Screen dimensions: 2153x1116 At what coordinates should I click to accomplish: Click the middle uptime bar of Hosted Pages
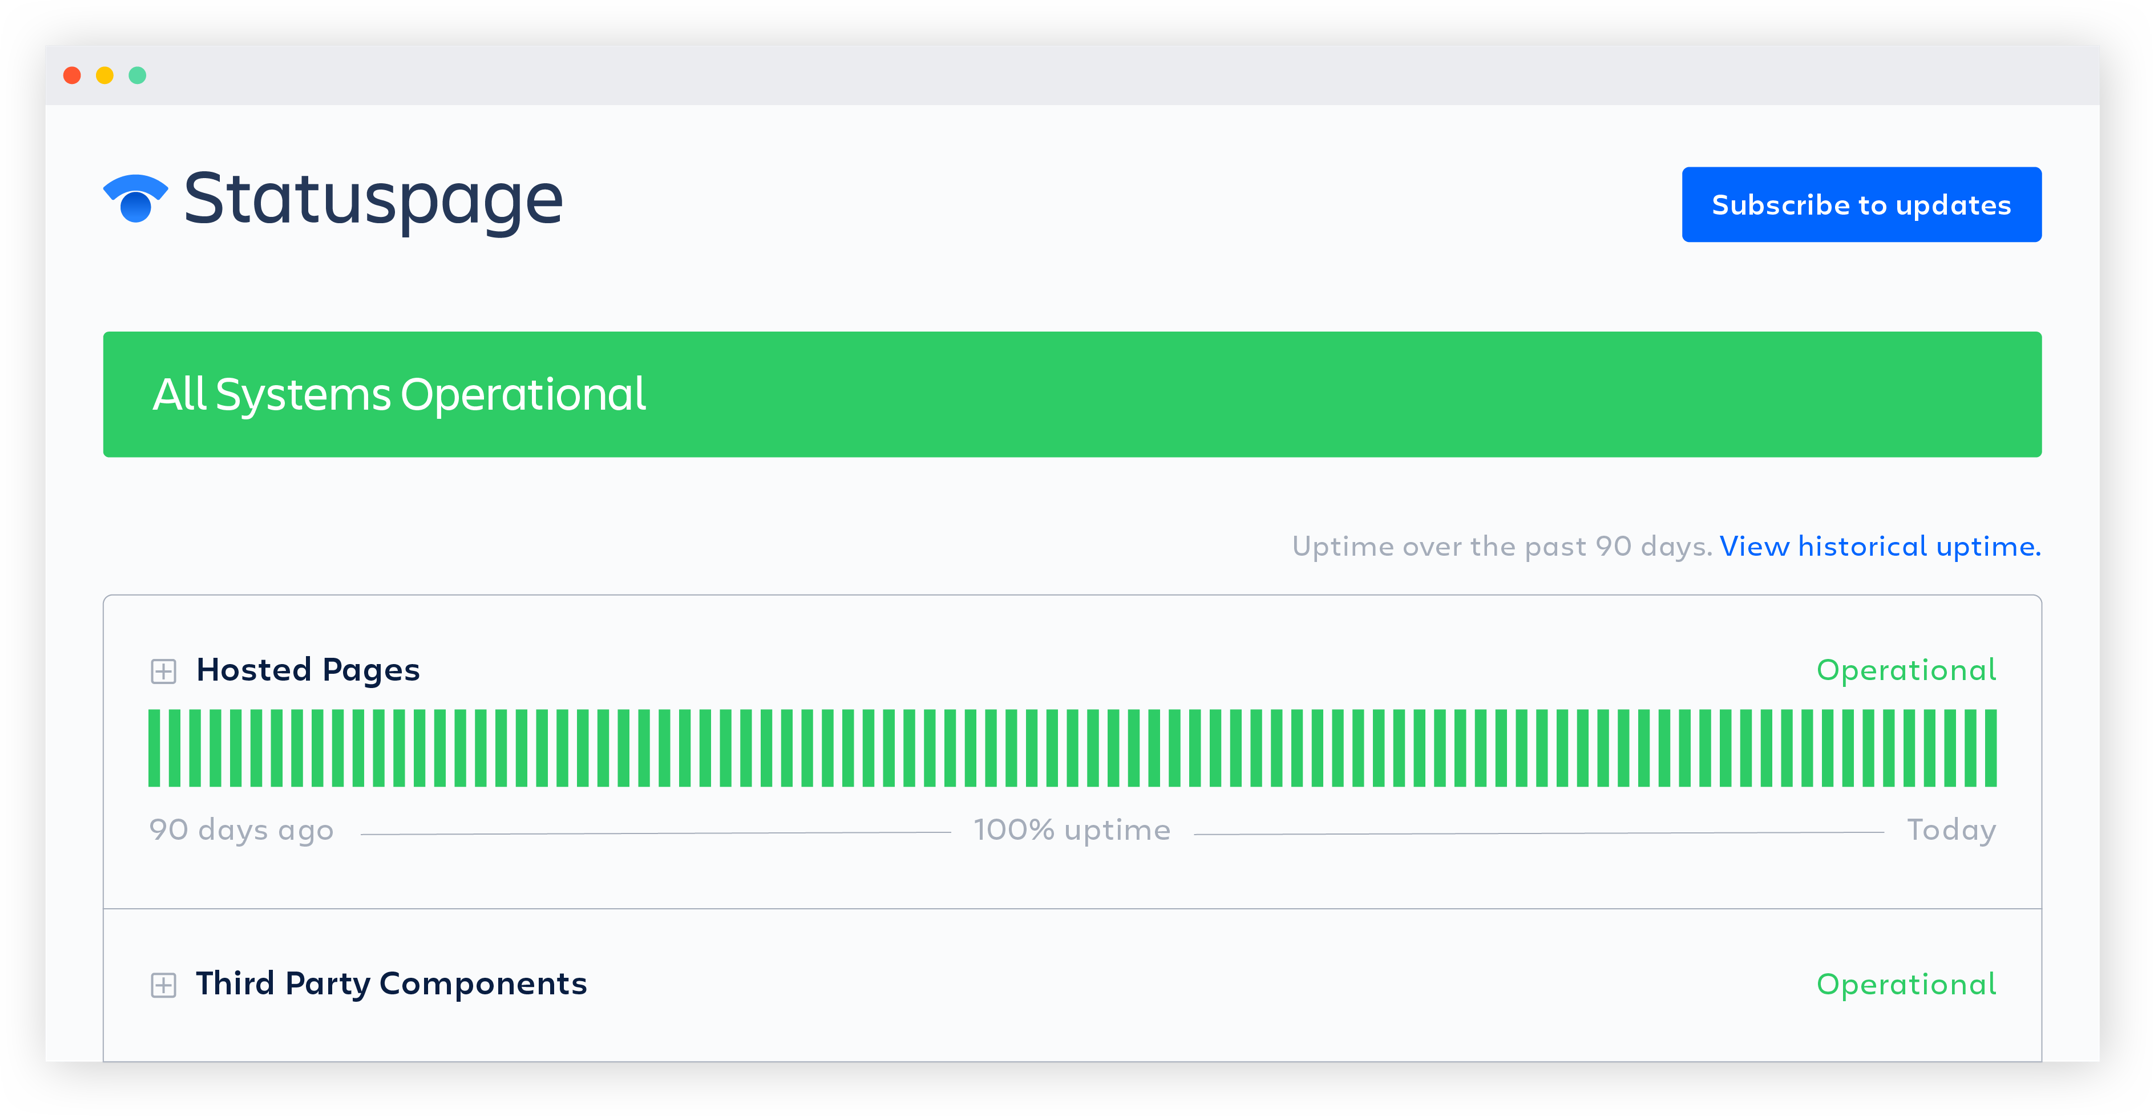click(x=1073, y=748)
